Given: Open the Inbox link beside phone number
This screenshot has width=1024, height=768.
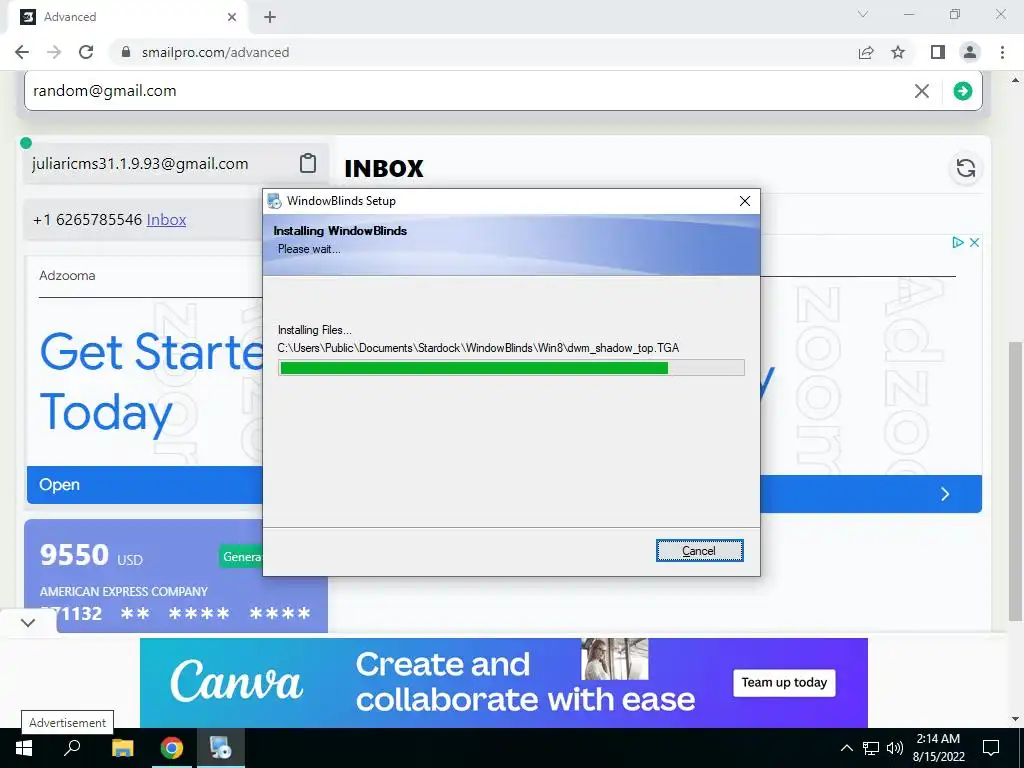Looking at the screenshot, I should coord(166,219).
